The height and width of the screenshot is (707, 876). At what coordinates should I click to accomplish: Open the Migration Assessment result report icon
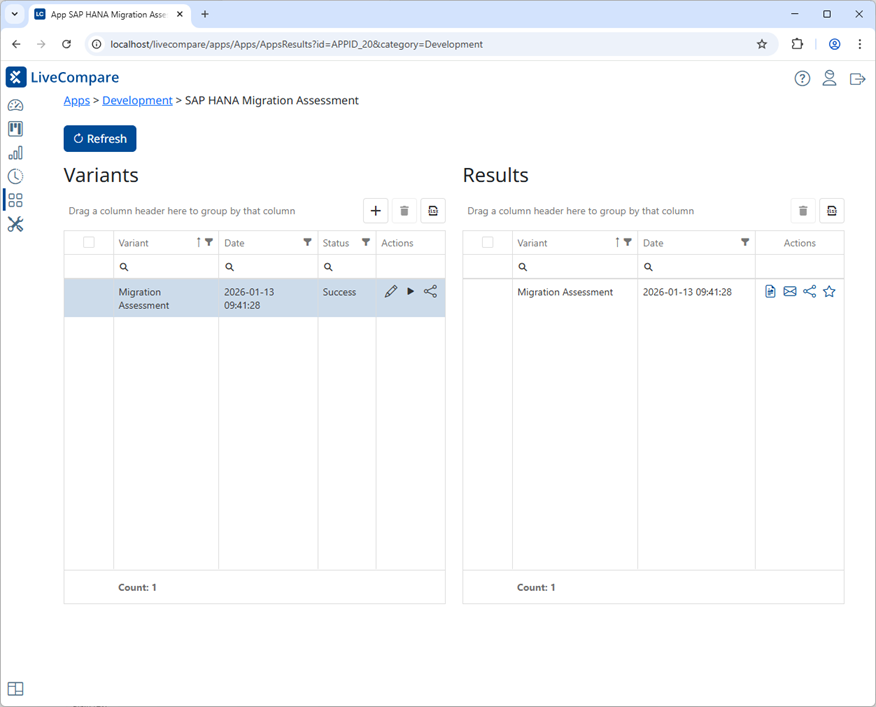(770, 291)
